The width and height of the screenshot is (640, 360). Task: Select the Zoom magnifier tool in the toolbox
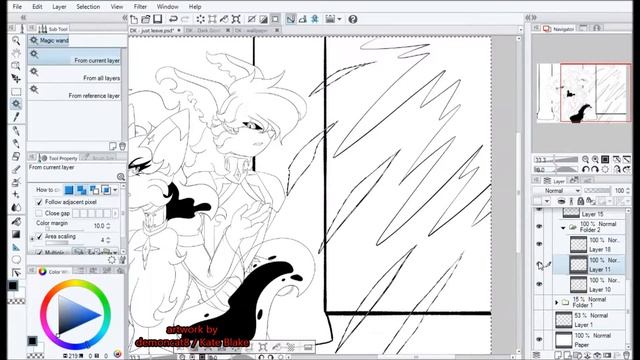click(x=16, y=40)
